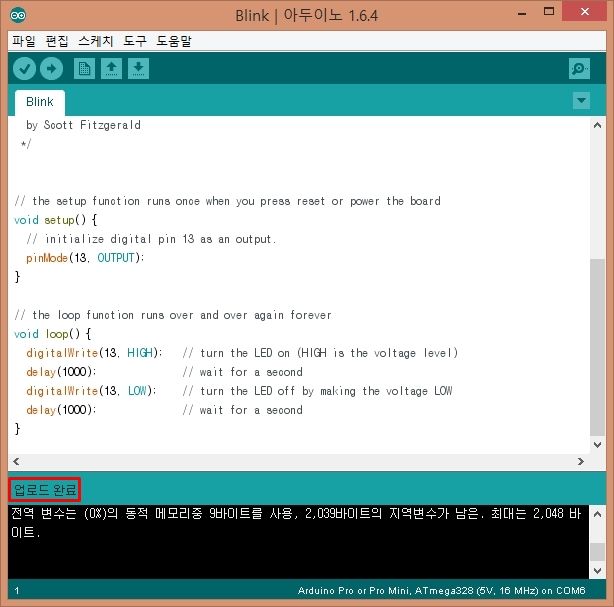
Task: Open the tab options dropdown arrow
Action: pyautogui.click(x=581, y=100)
